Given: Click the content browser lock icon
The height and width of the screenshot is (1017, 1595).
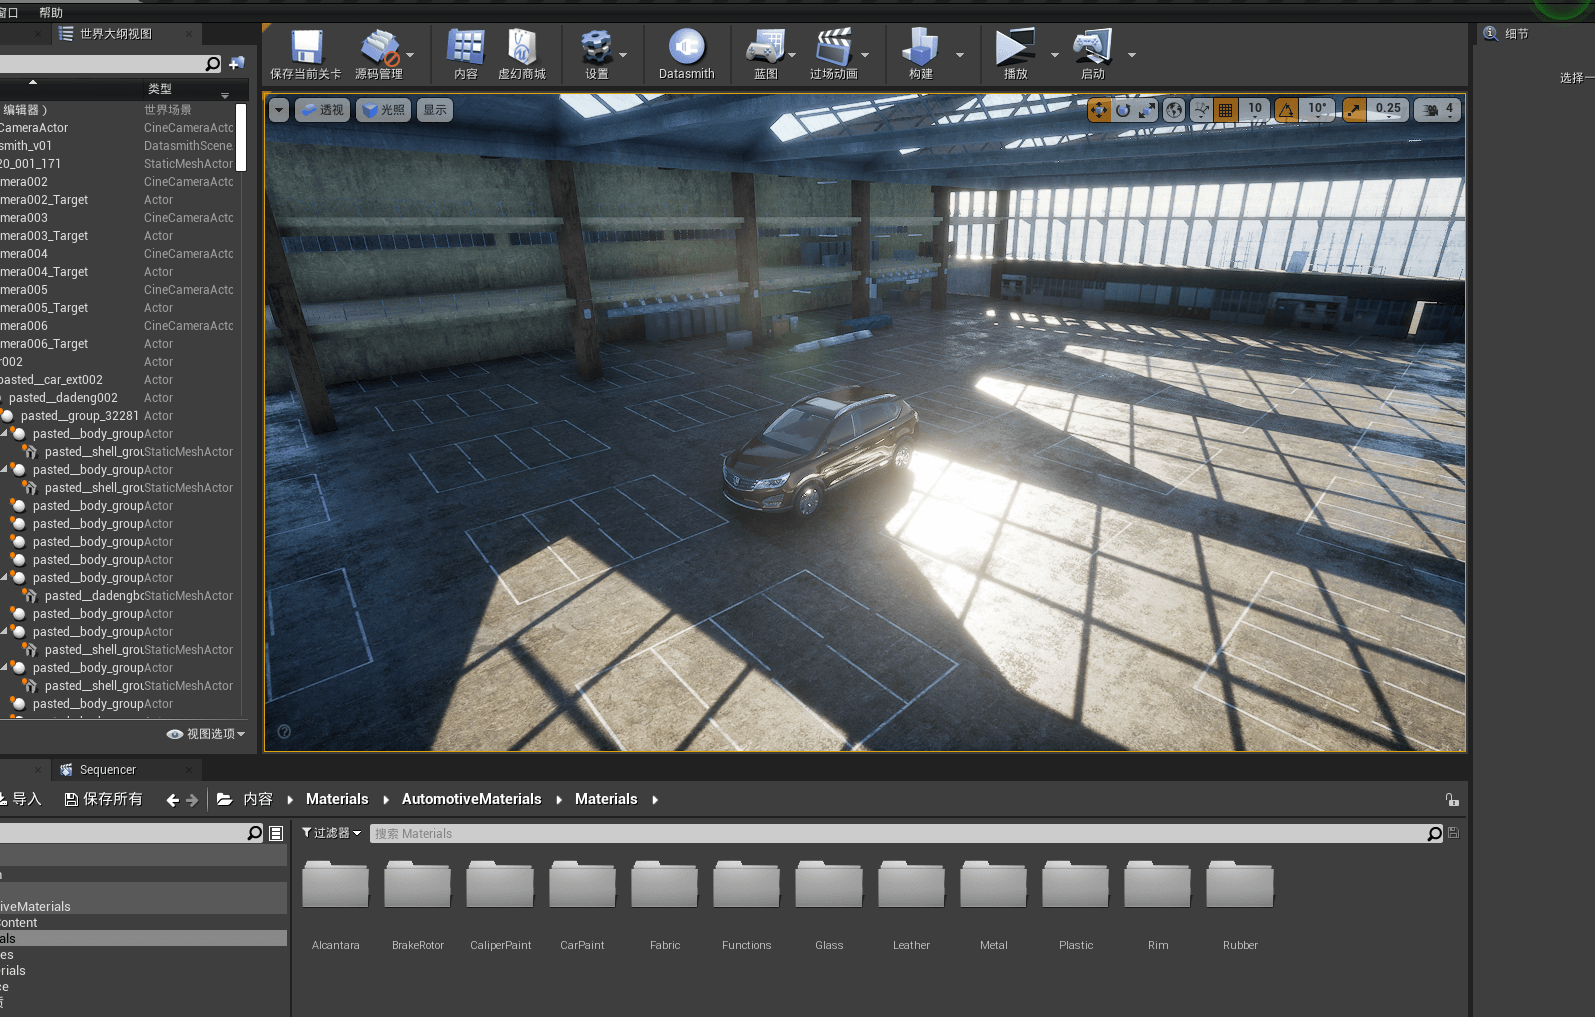Looking at the screenshot, I should tap(1452, 800).
